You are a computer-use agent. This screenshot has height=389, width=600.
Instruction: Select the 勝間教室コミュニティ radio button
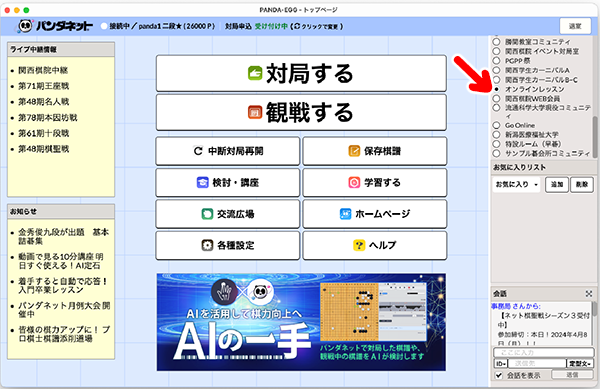click(496, 42)
